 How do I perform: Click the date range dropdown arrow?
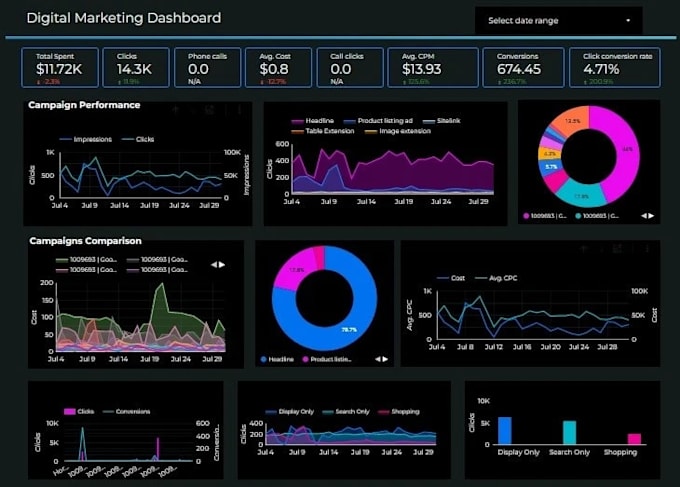coord(628,20)
